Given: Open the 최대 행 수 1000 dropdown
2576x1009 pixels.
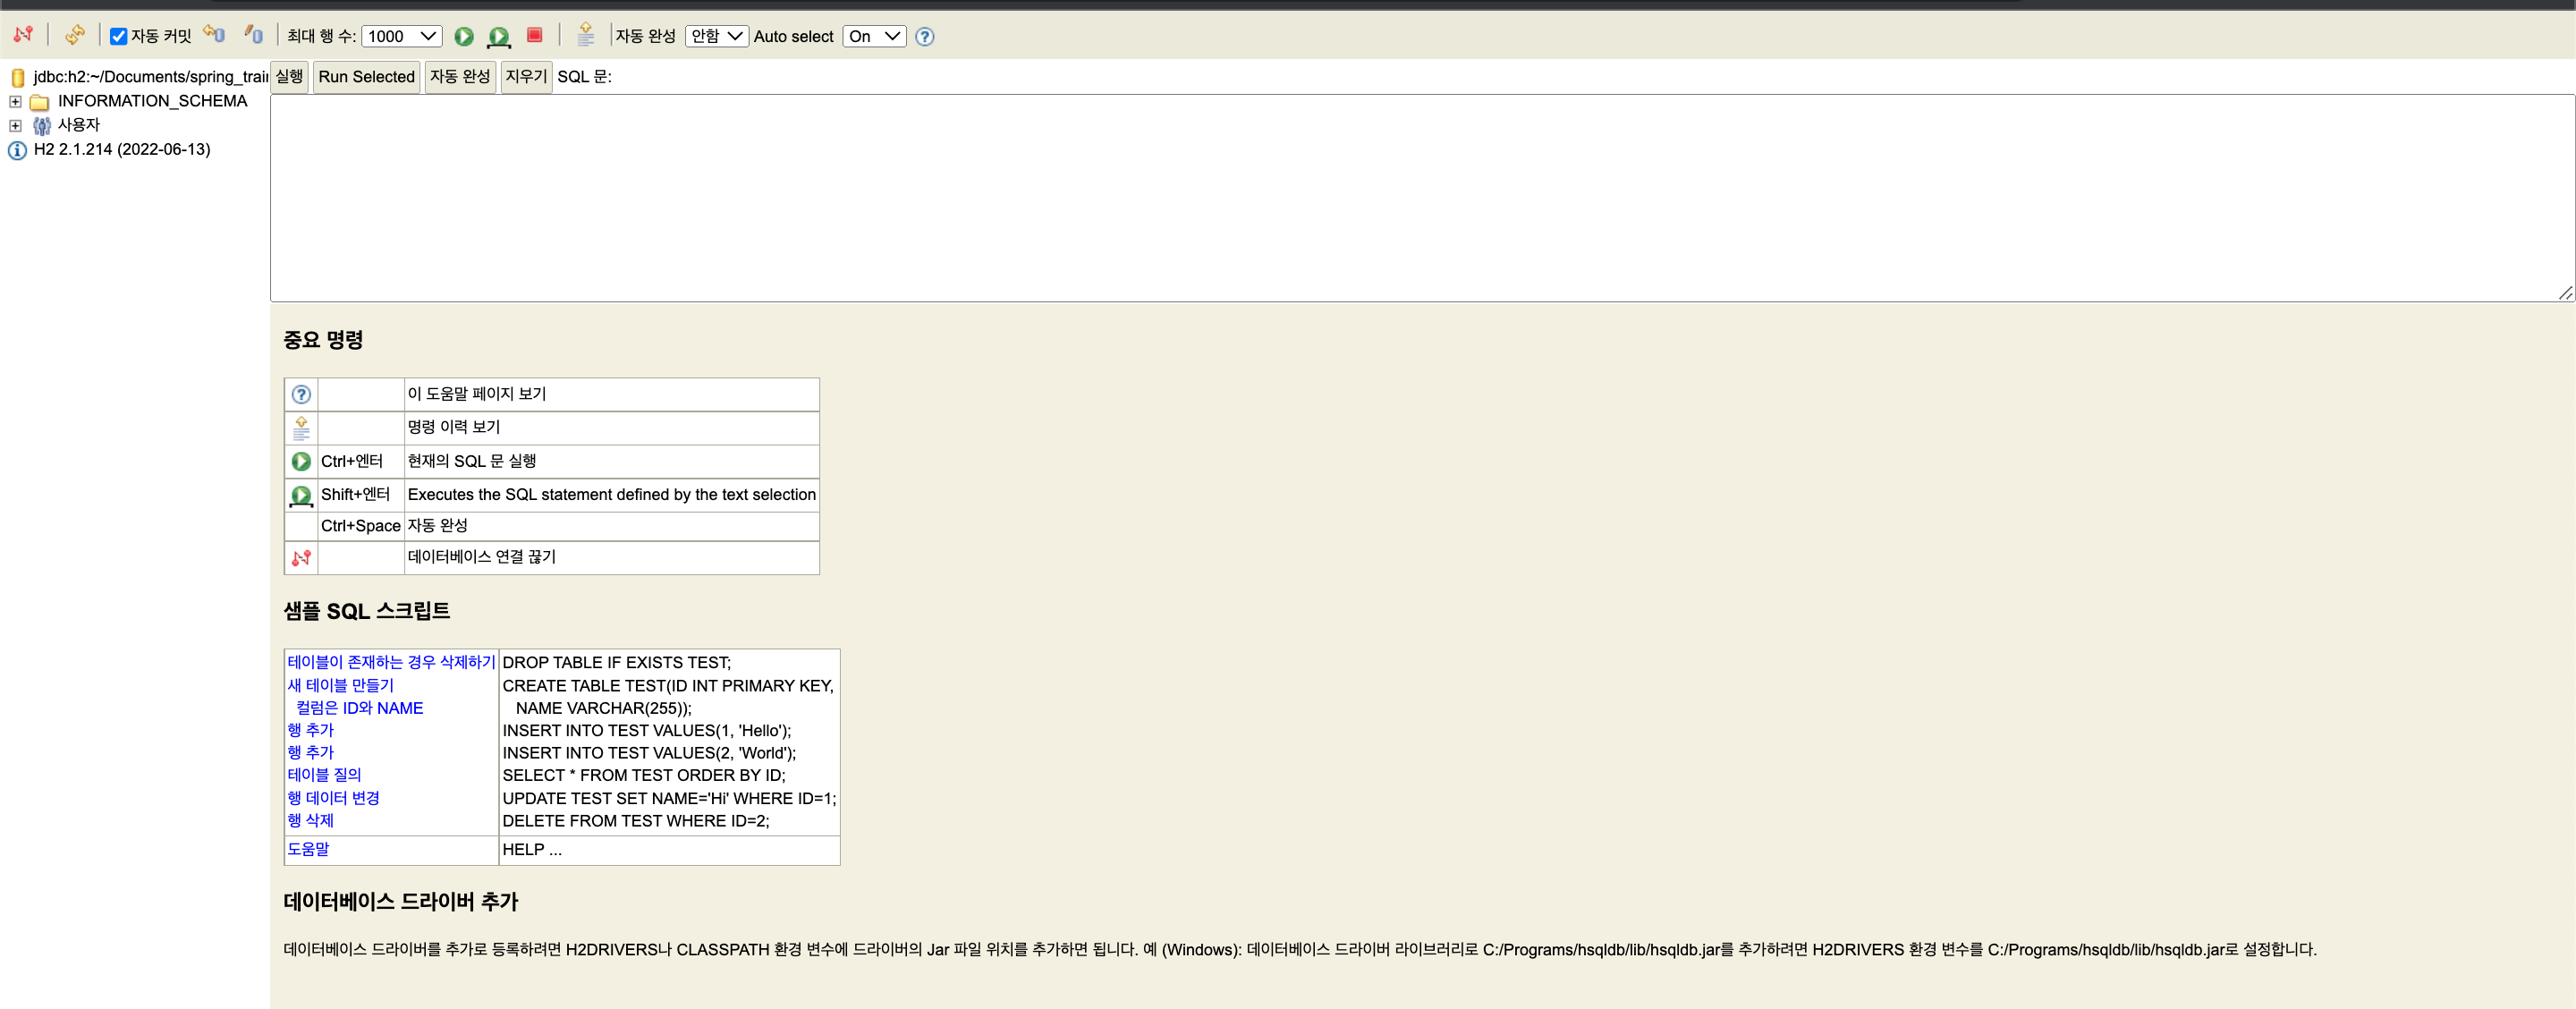Looking at the screenshot, I should 401,36.
